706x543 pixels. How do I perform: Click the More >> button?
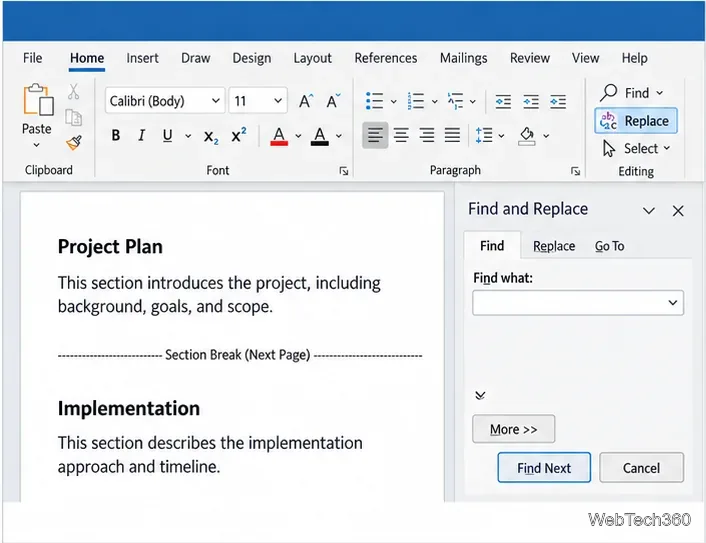513,429
